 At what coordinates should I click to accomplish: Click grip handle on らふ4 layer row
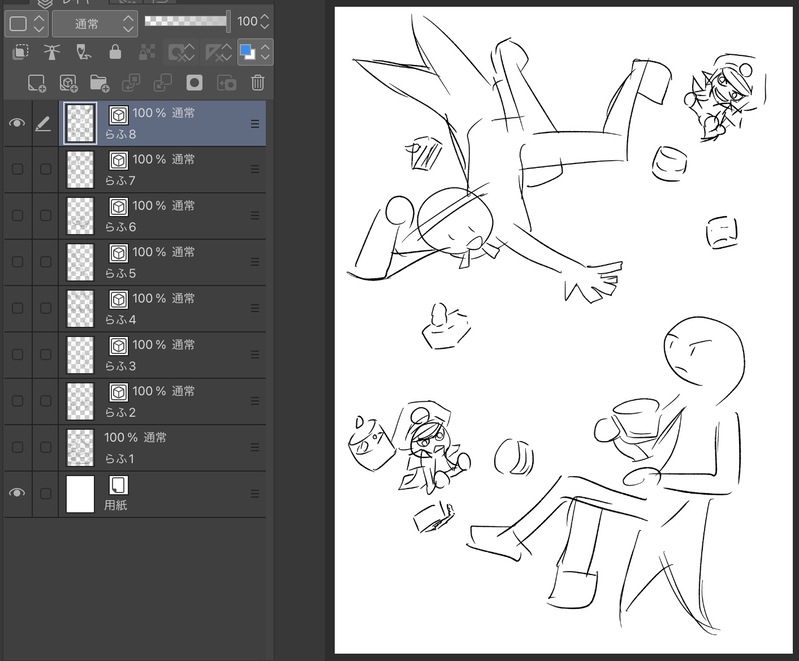pyautogui.click(x=255, y=308)
